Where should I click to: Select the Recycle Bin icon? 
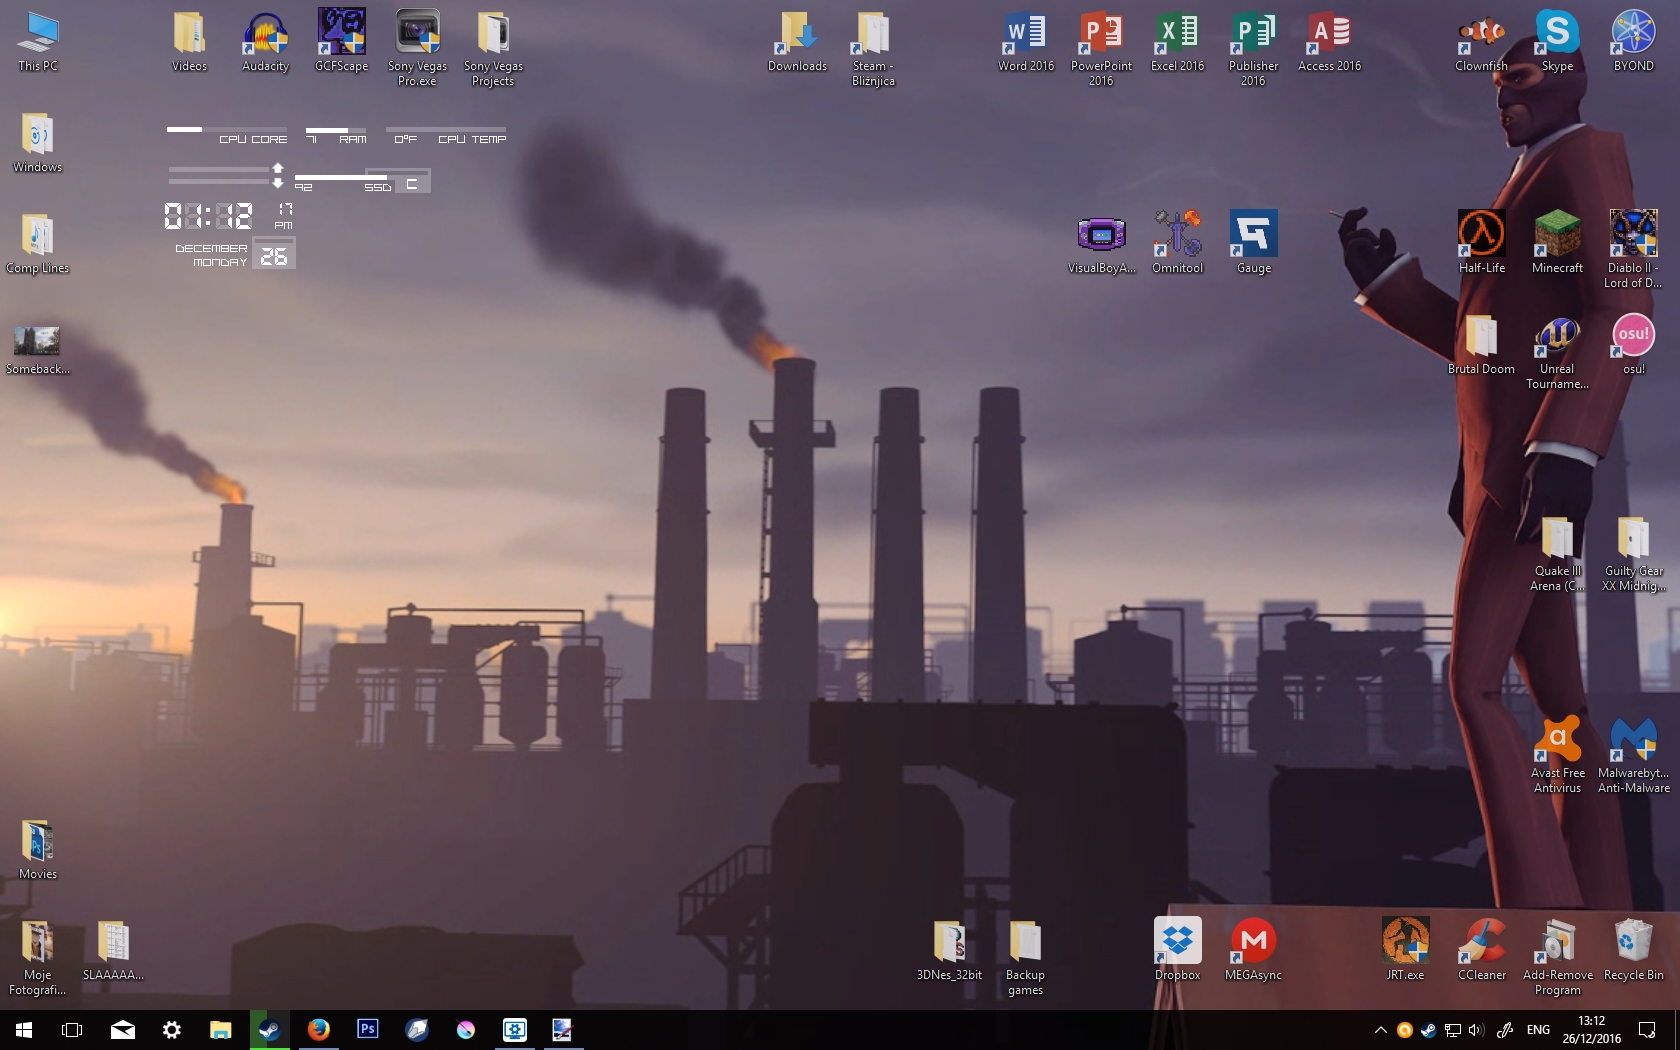point(1633,950)
